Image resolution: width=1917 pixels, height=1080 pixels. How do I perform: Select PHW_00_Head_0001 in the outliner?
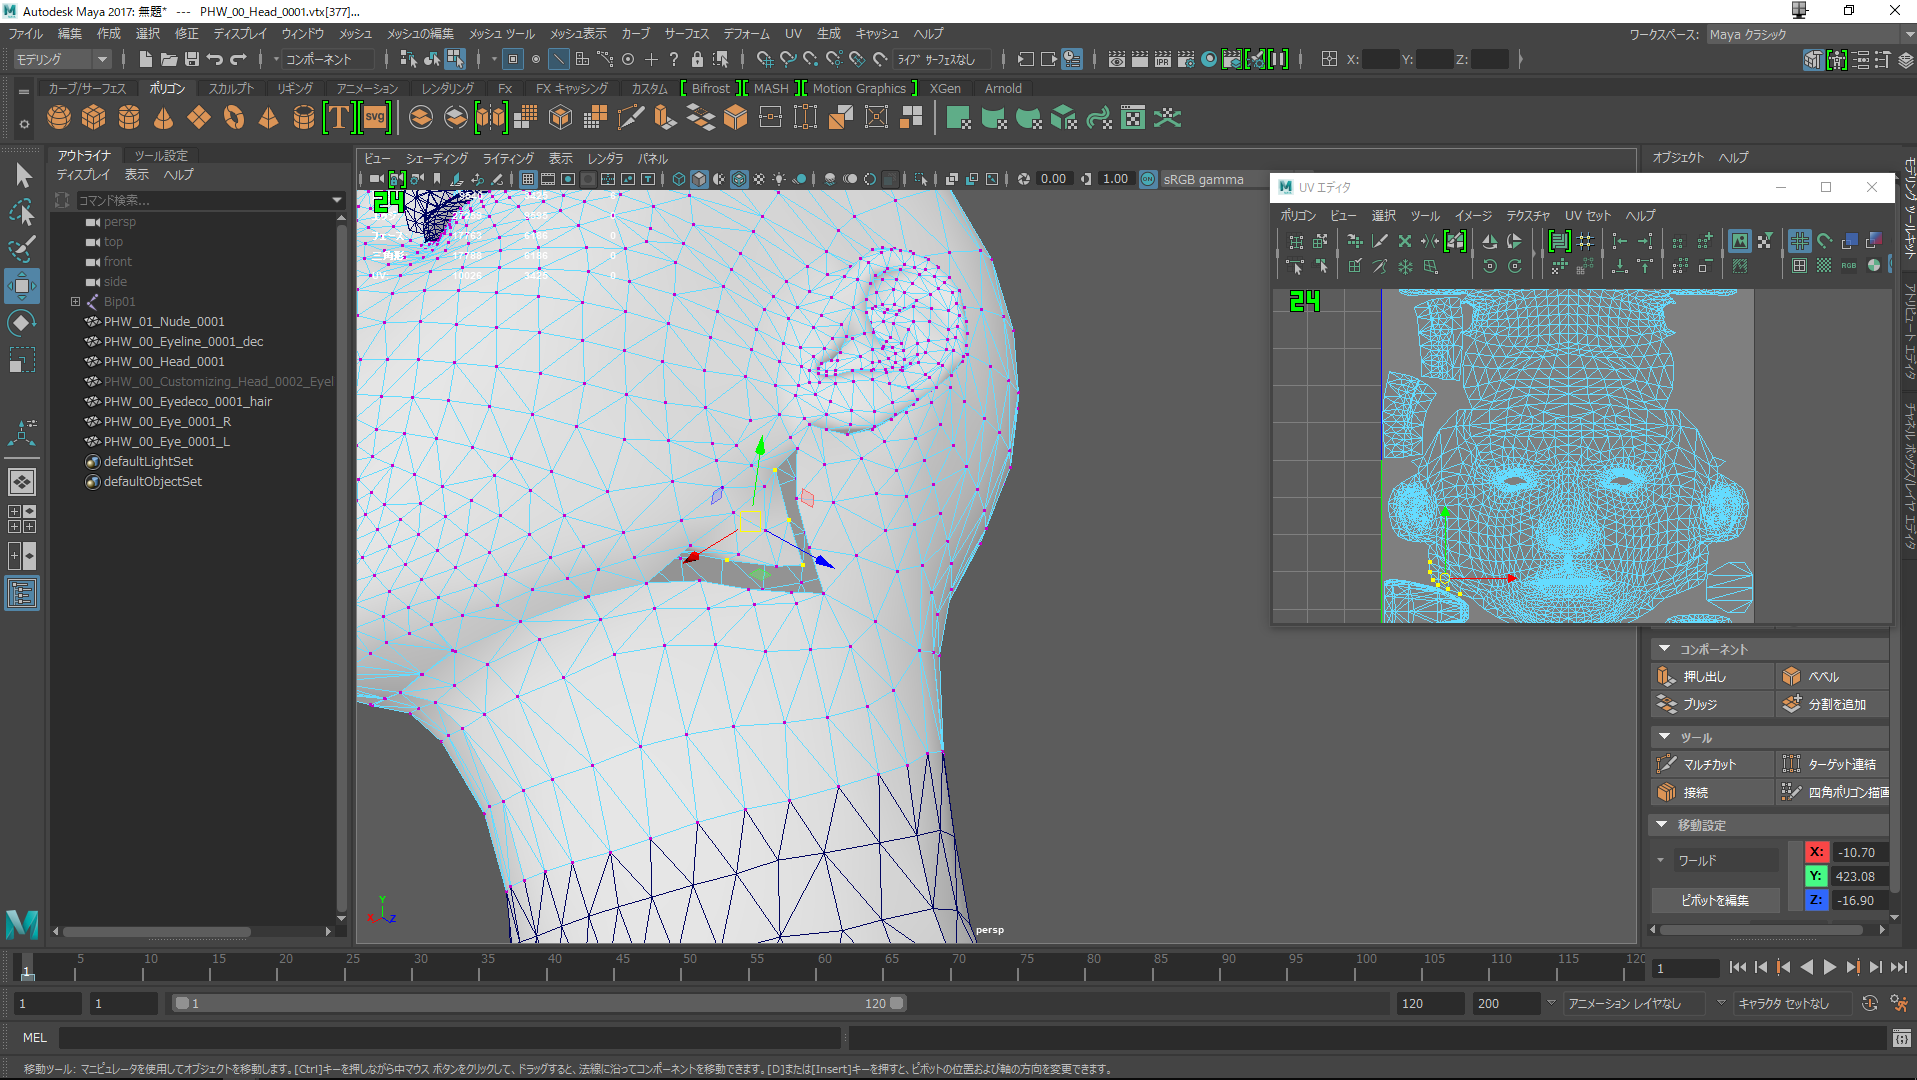coord(164,362)
